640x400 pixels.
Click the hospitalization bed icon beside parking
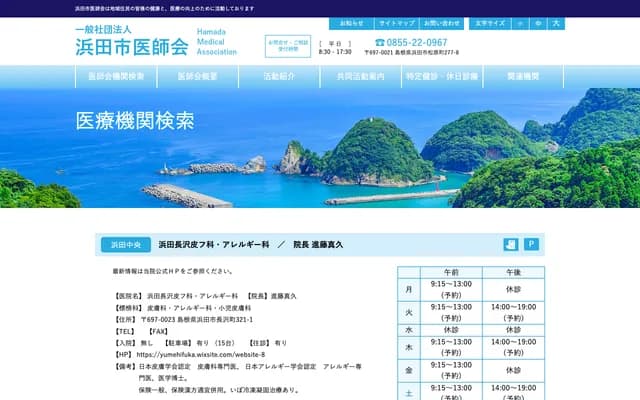[x=511, y=244]
